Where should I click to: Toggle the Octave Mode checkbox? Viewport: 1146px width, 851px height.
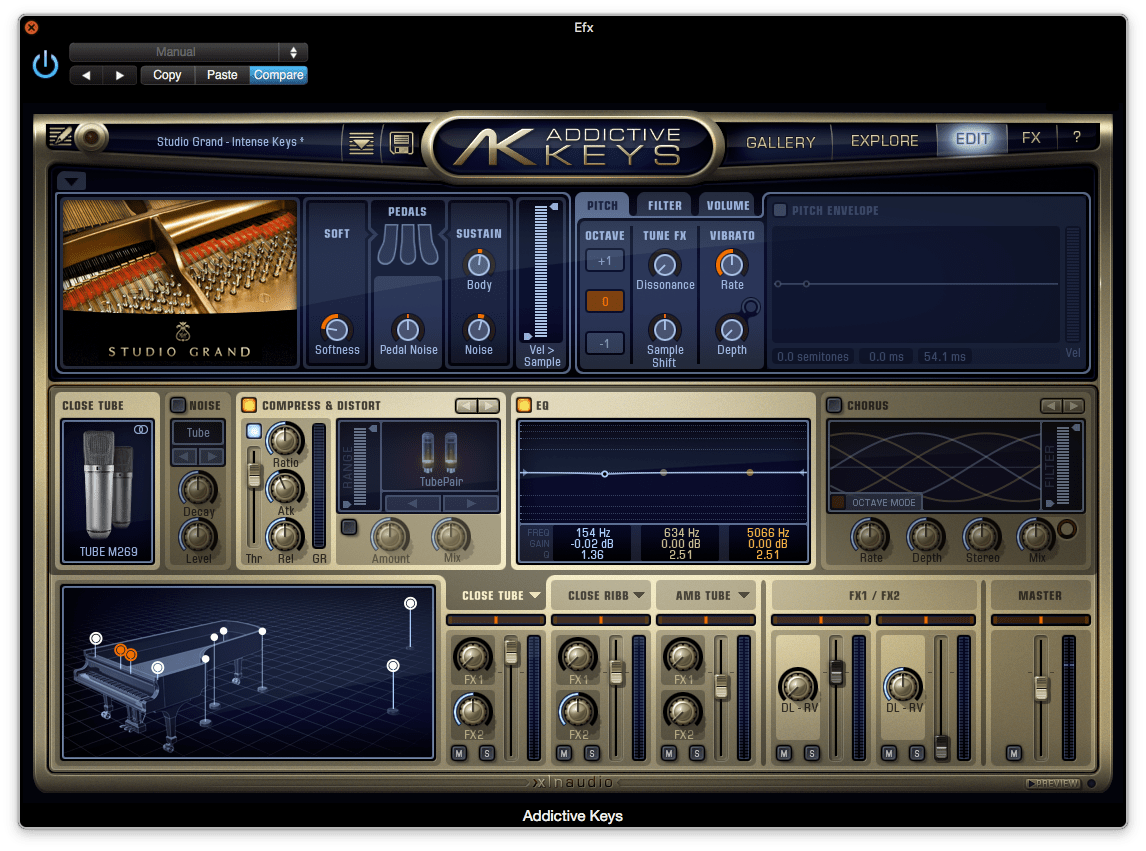(838, 502)
